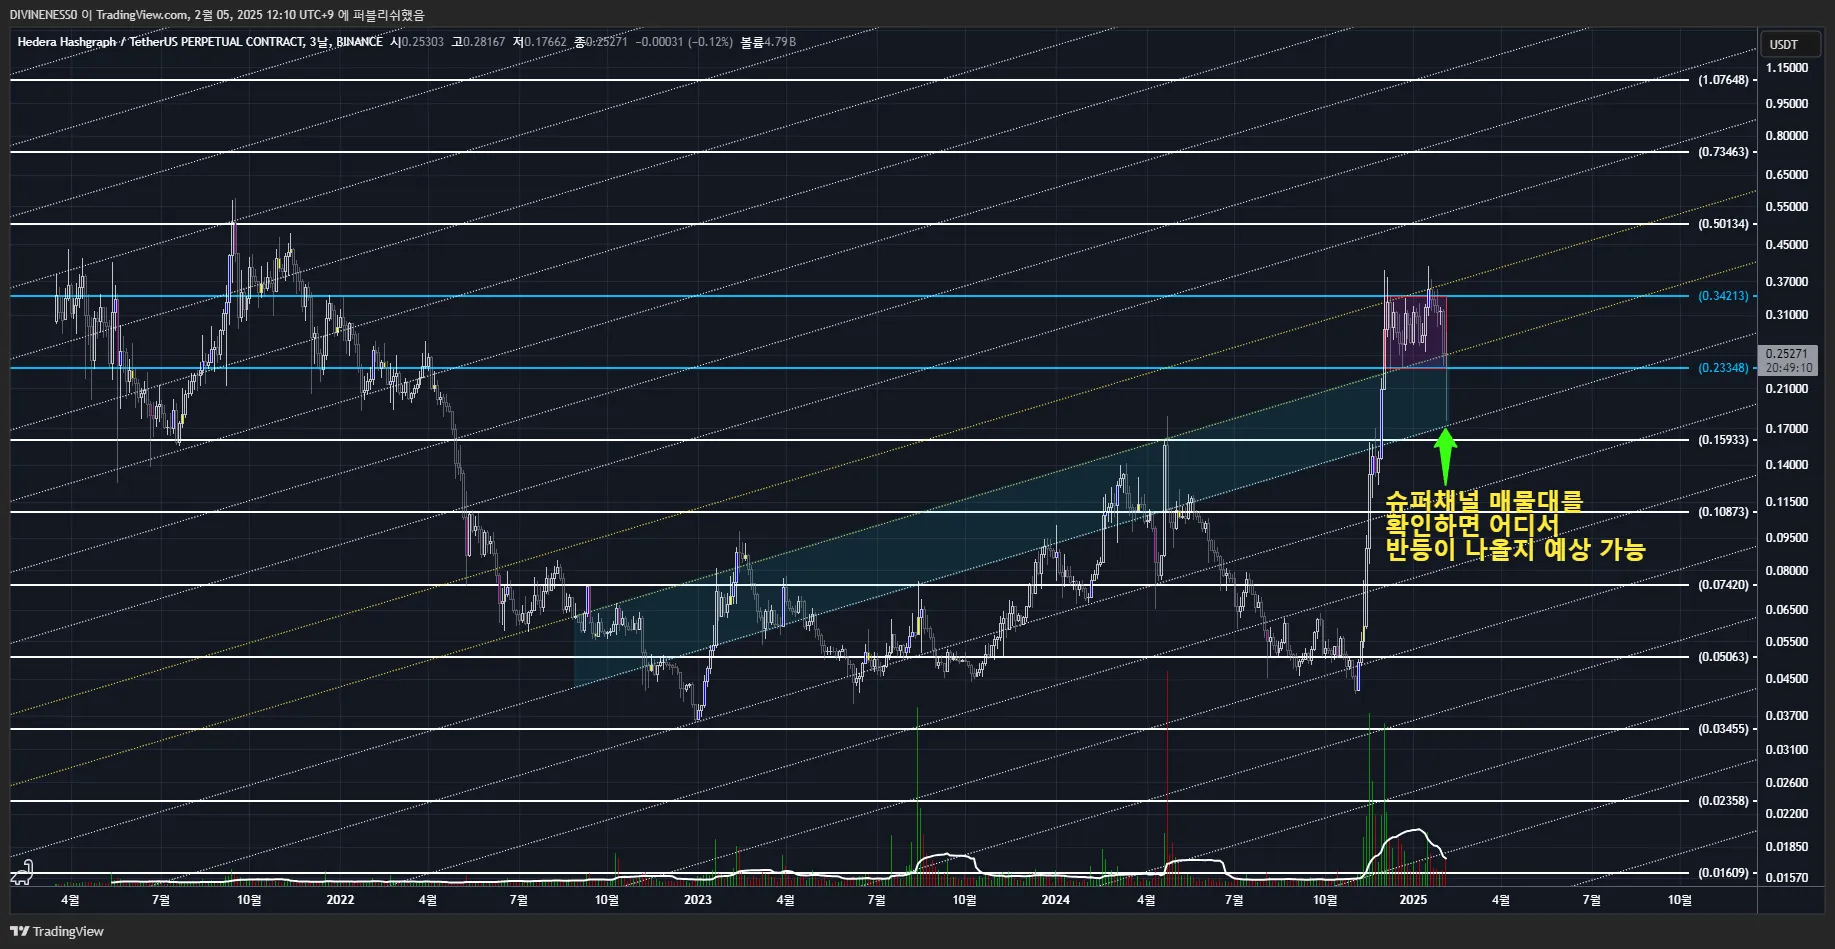Click the 2025 year label on time axis
Viewport: 1835px width, 949px height.
coord(1413,900)
